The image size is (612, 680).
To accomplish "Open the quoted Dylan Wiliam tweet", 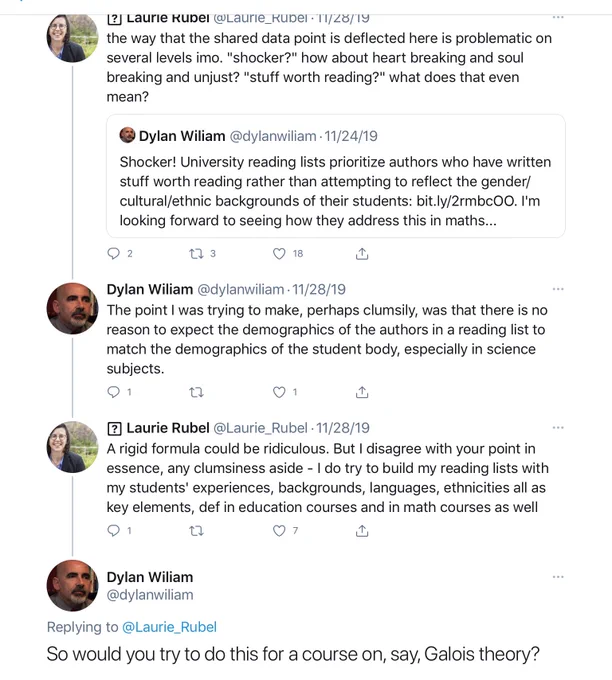I will 336,176.
